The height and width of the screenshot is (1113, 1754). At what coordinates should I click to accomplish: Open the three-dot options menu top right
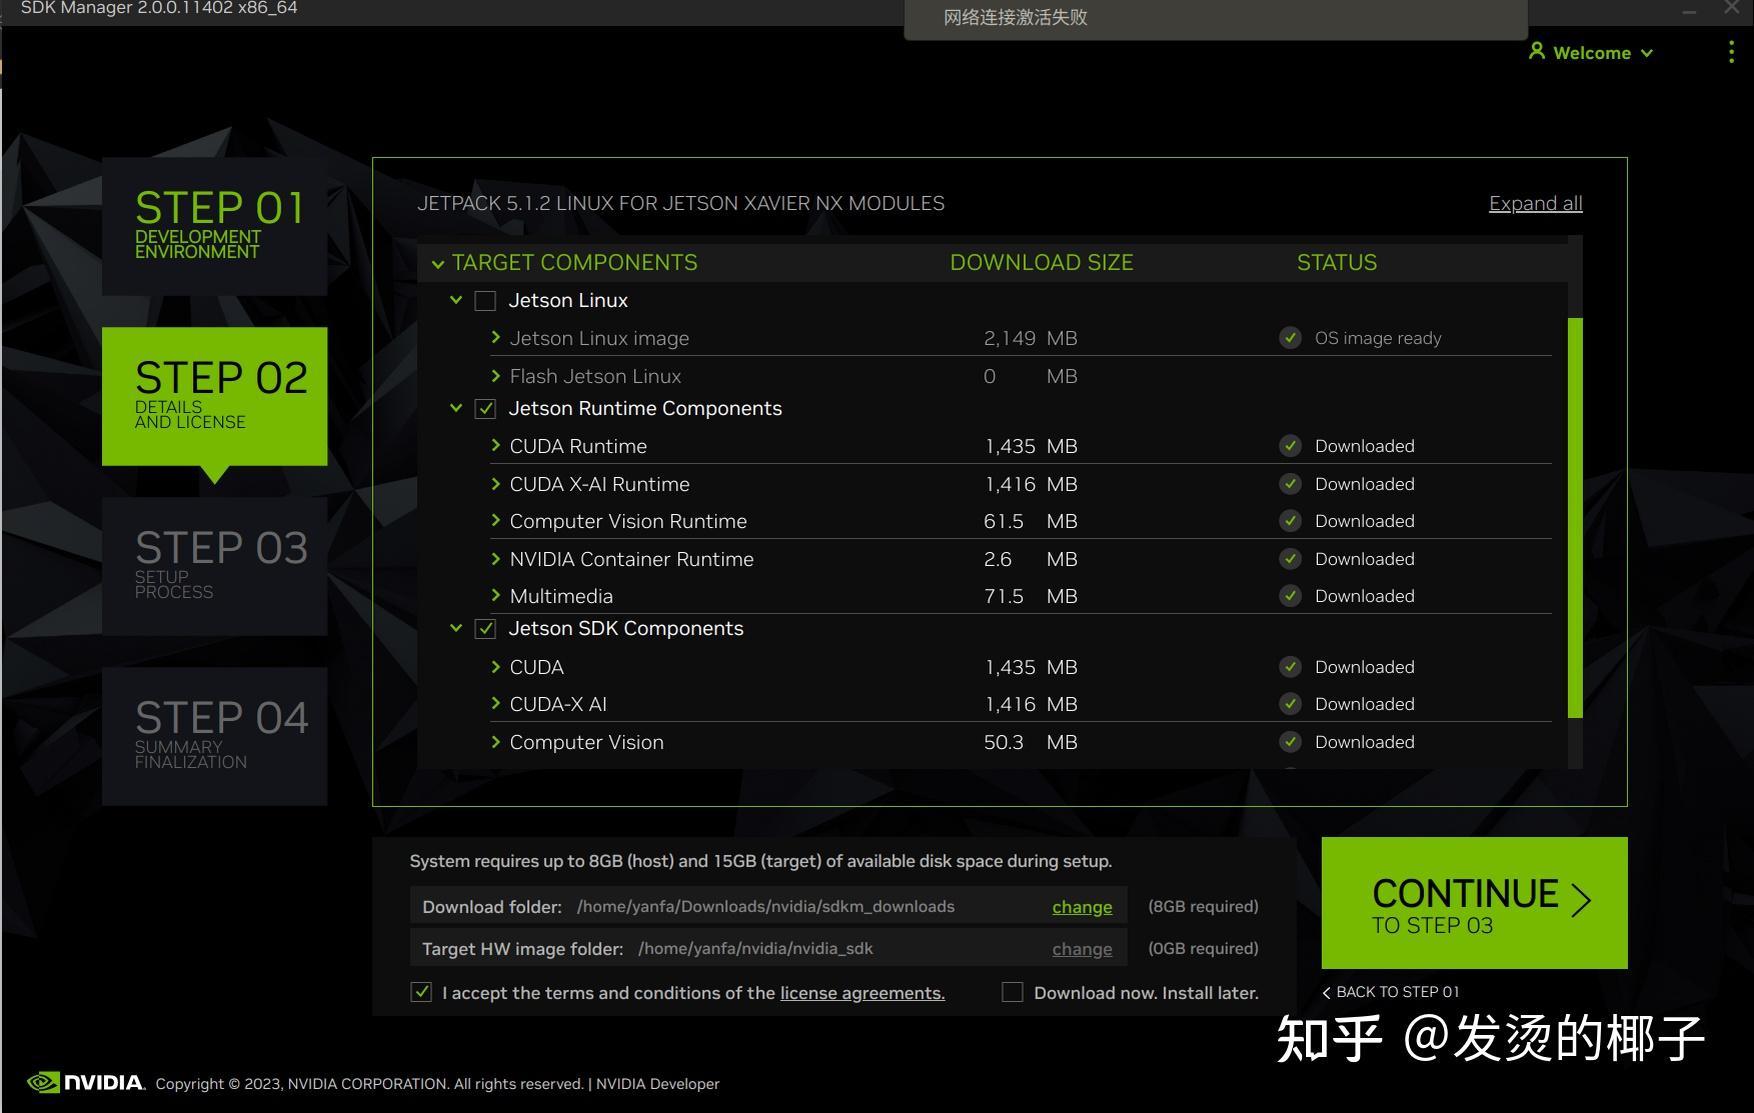pos(1731,52)
